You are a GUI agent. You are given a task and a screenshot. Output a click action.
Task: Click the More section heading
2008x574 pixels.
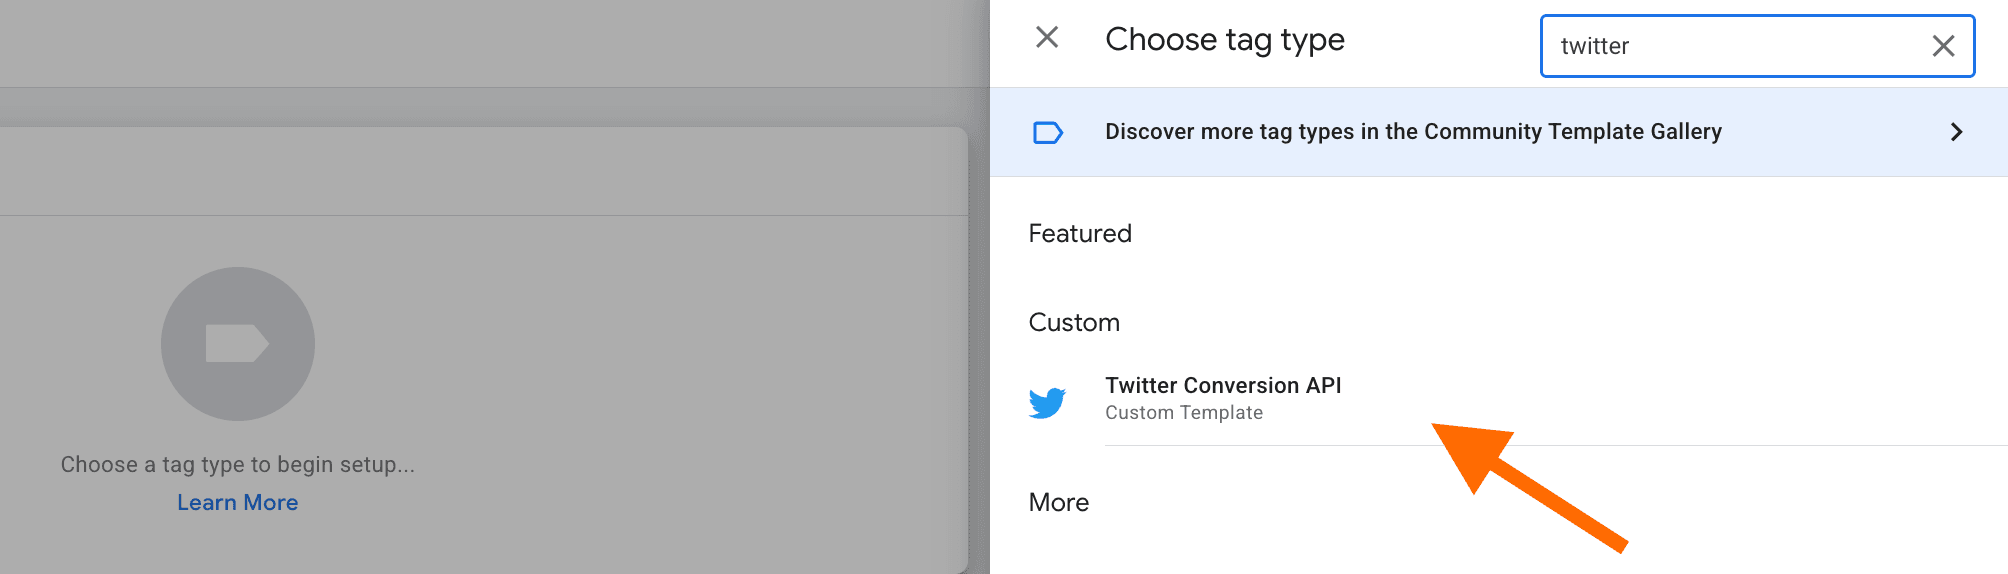(1059, 503)
